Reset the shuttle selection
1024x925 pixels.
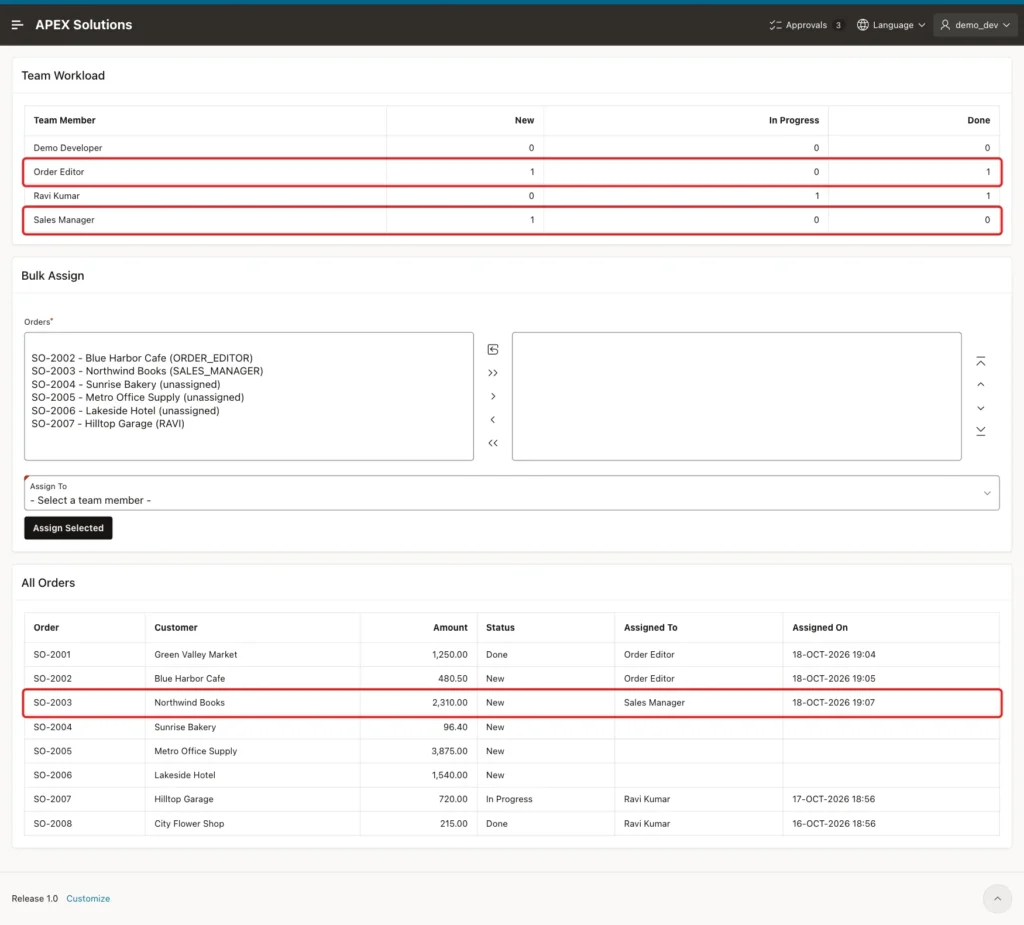(493, 349)
